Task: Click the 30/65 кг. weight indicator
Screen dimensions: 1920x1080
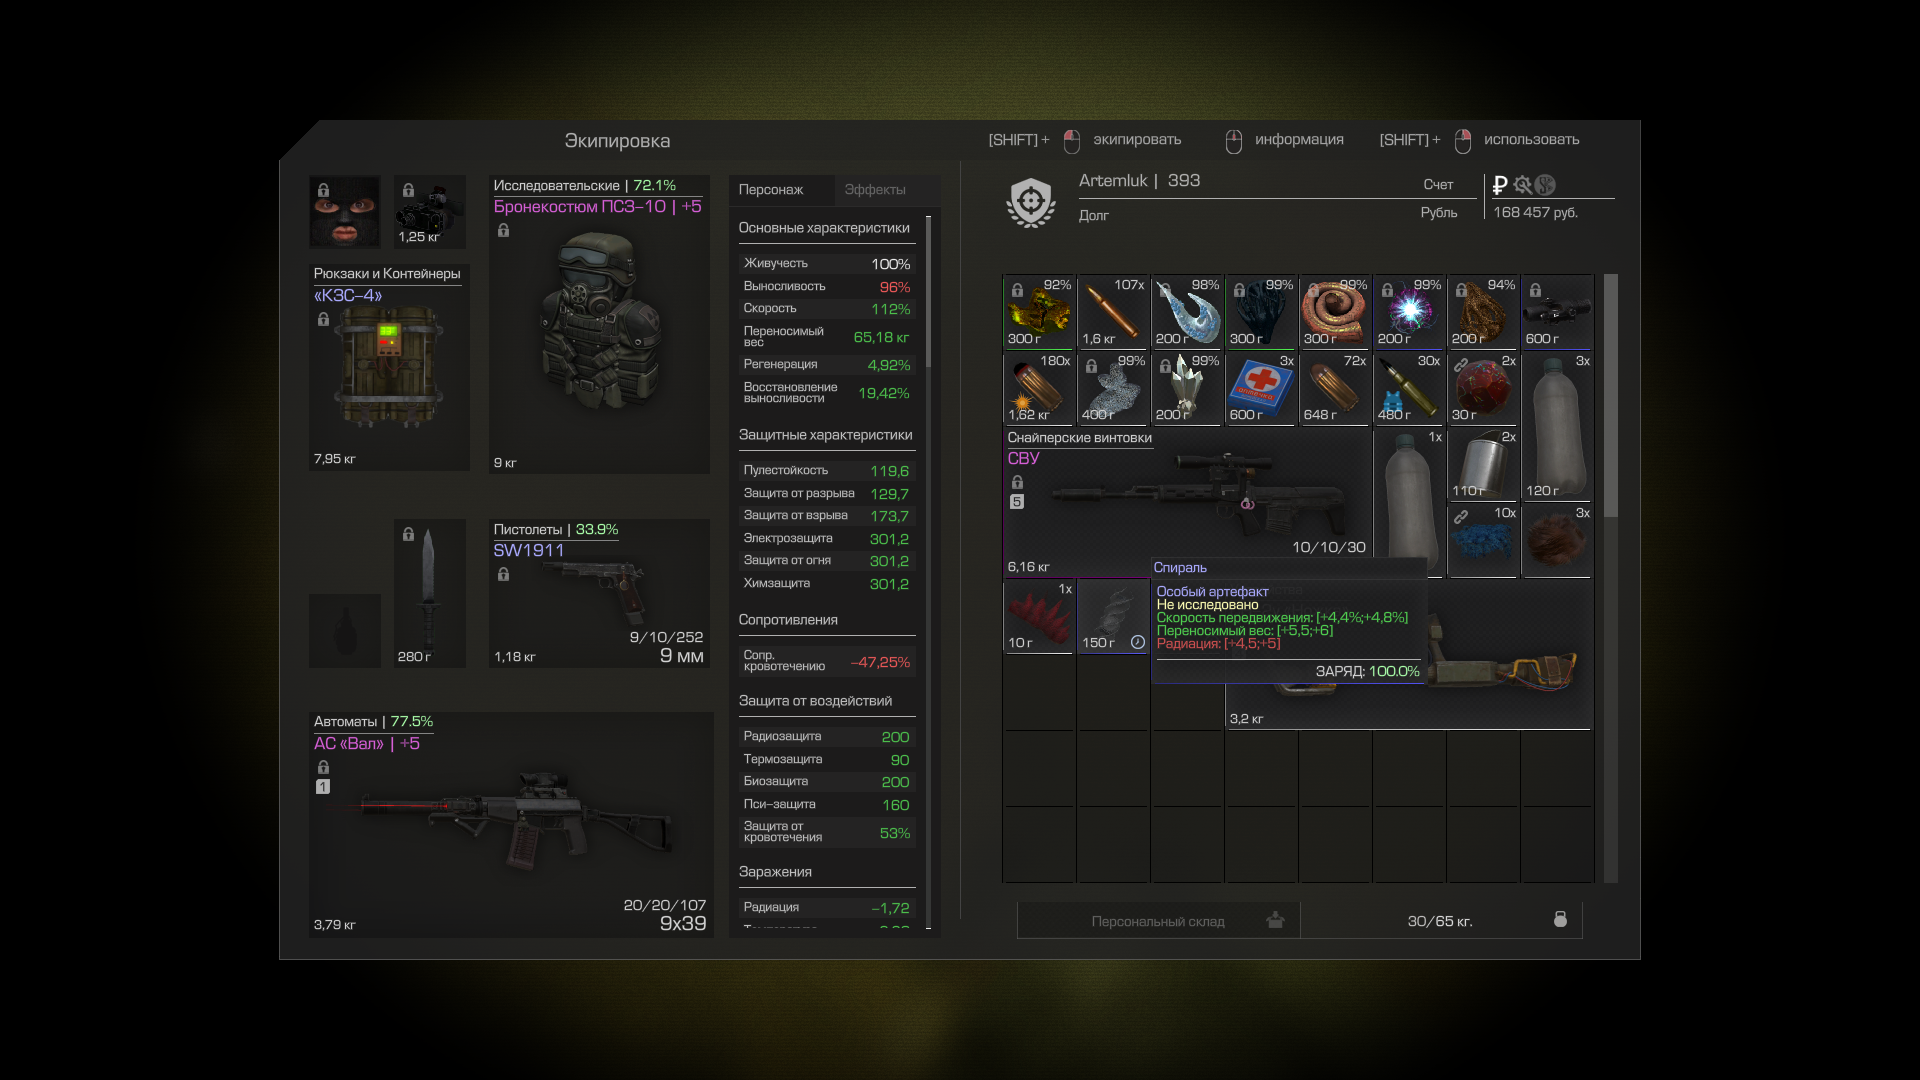Action: 1440,921
